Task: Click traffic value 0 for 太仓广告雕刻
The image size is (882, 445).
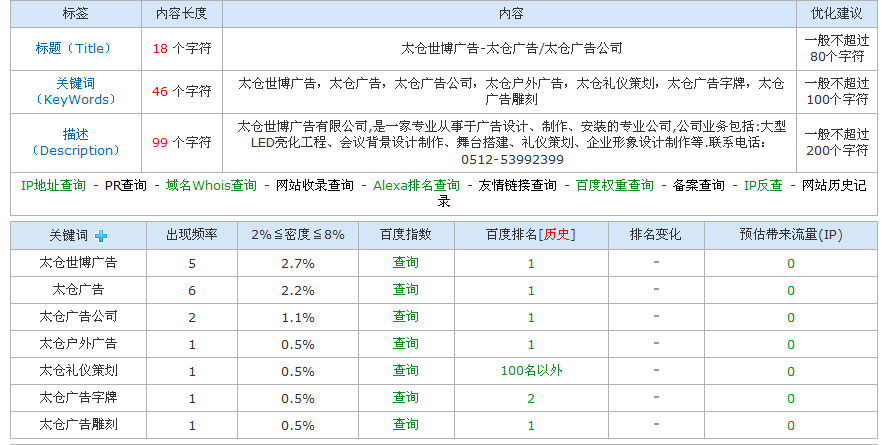Action: (x=790, y=426)
